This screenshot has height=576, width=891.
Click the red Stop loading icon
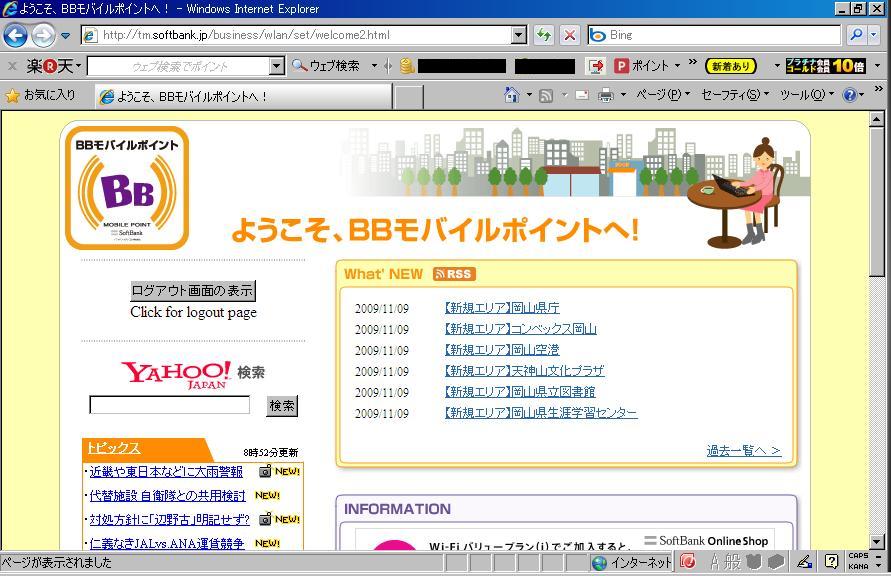tap(569, 35)
